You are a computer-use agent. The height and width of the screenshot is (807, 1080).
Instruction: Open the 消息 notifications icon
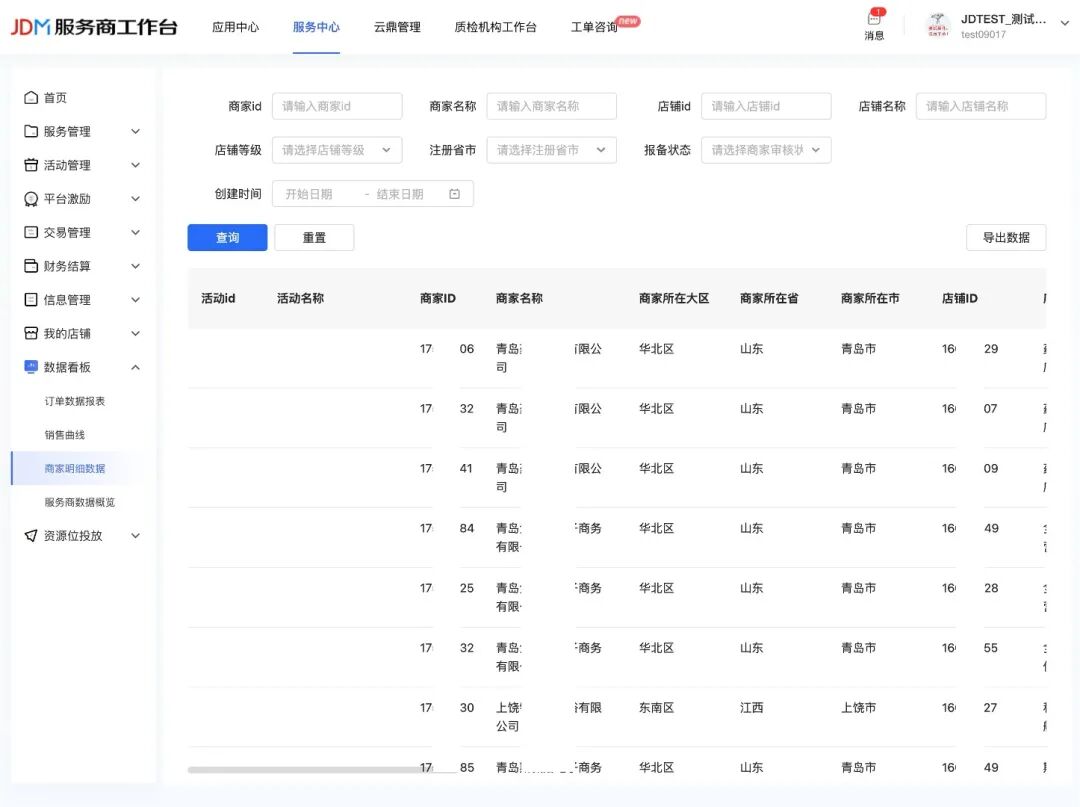(x=874, y=20)
